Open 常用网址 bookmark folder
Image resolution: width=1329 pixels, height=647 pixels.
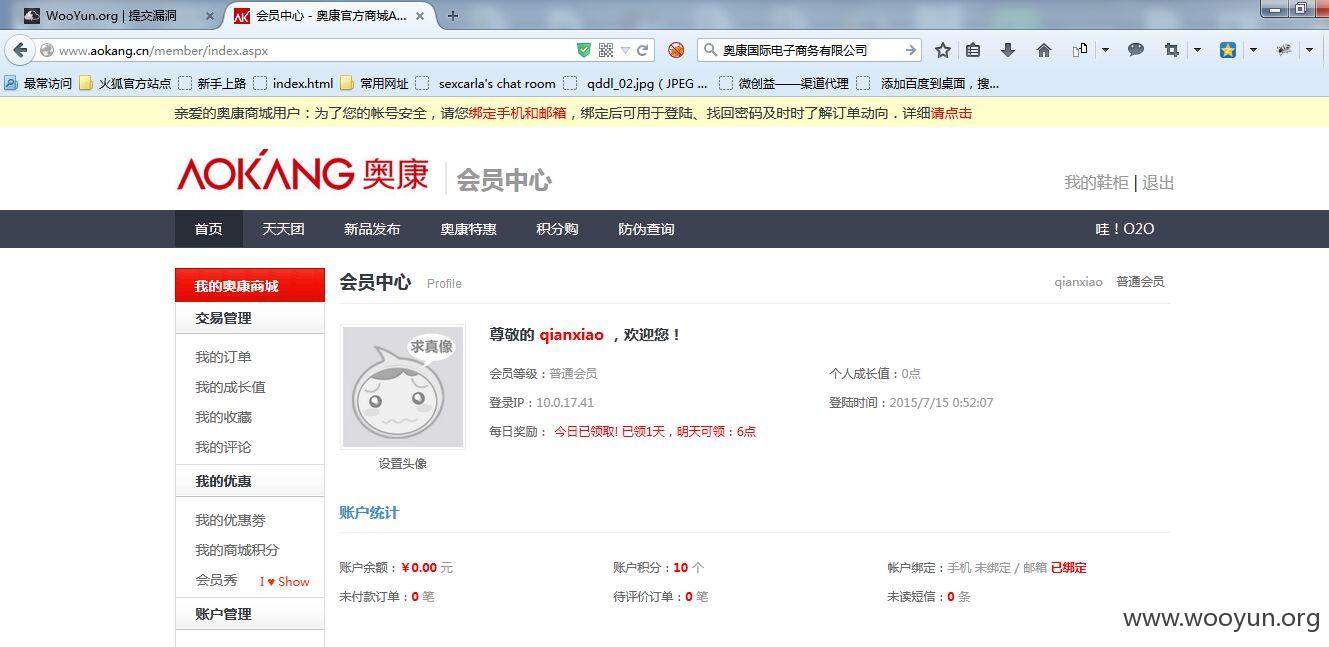375,83
